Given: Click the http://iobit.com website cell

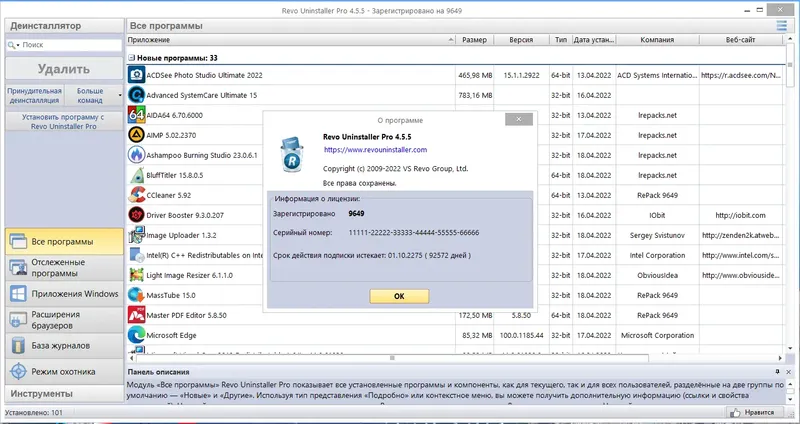Looking at the screenshot, I should tap(740, 215).
